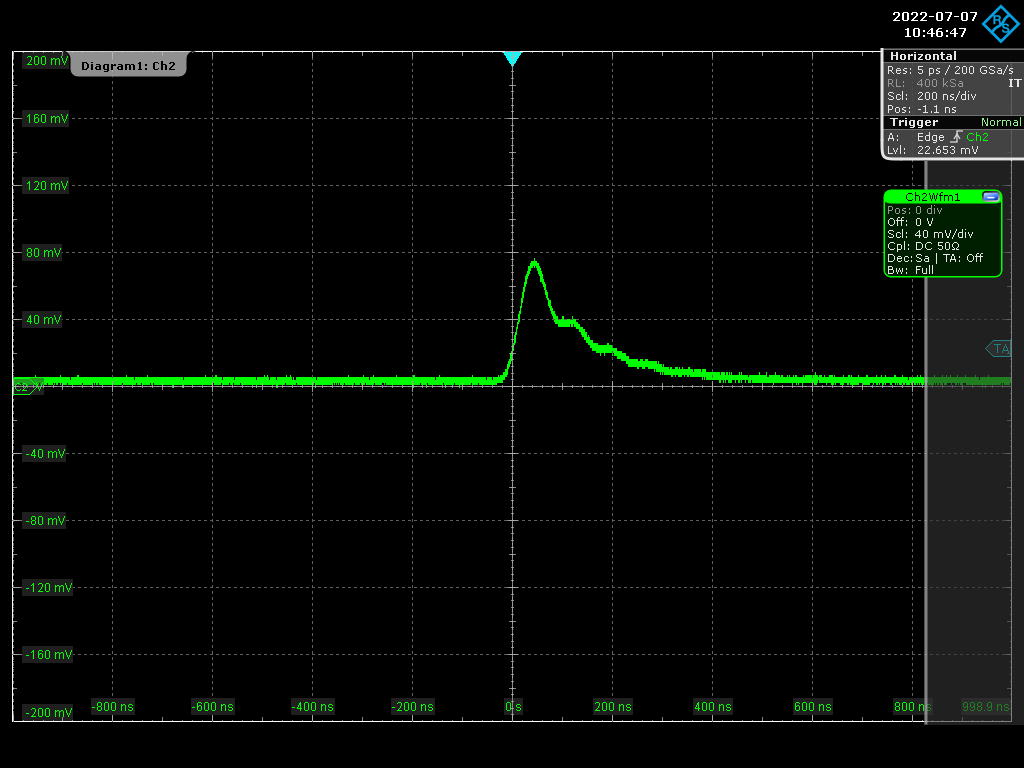
Task: Minimize the Ch2Wfm1 signal box
Action: coord(990,197)
